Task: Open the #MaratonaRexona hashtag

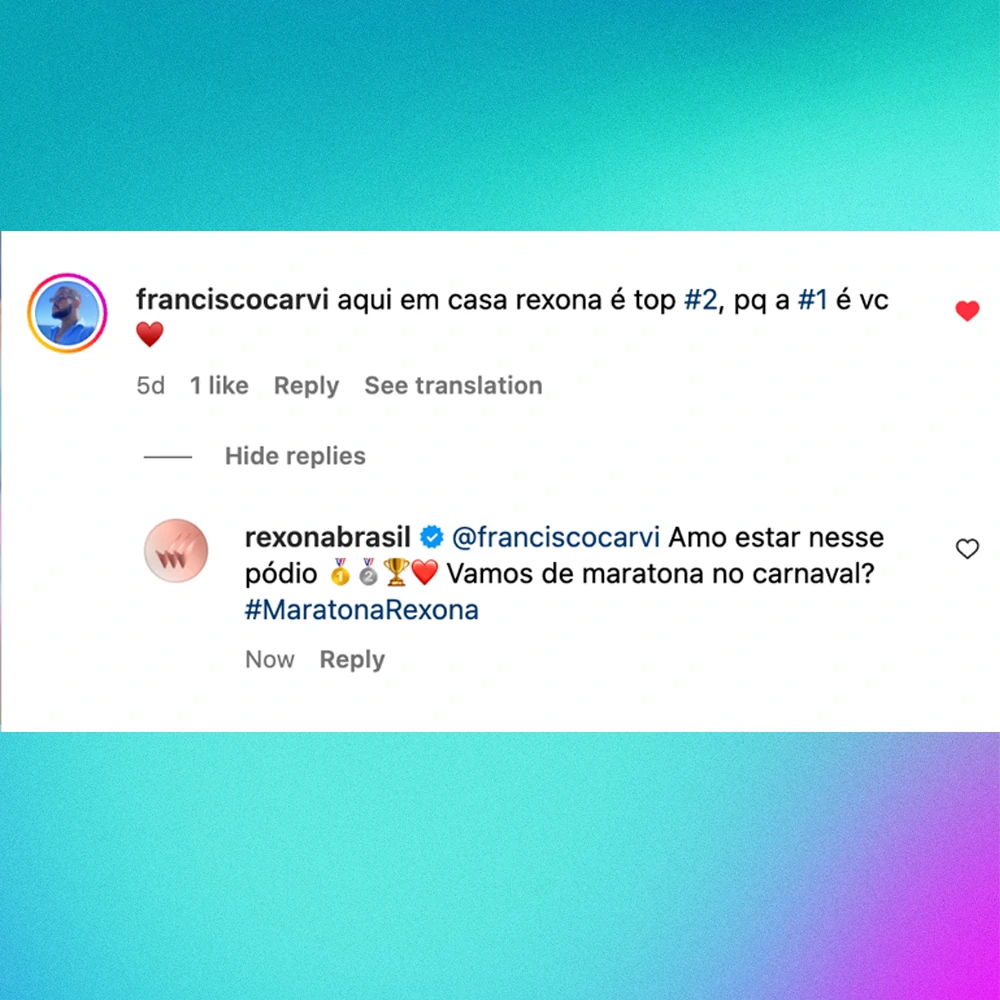Action: [362, 610]
